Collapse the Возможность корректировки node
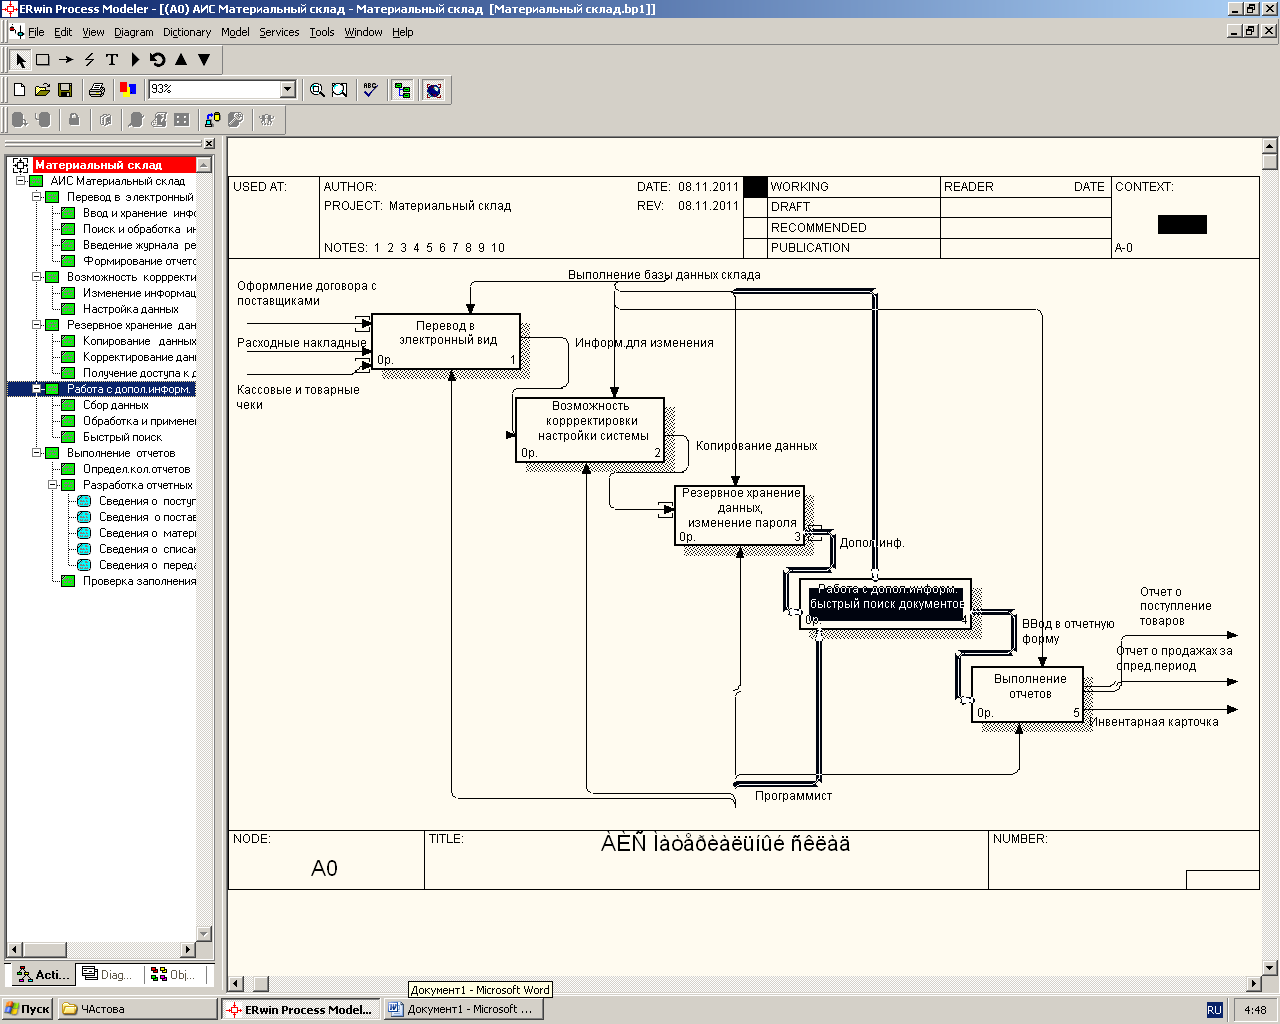 pos(36,277)
